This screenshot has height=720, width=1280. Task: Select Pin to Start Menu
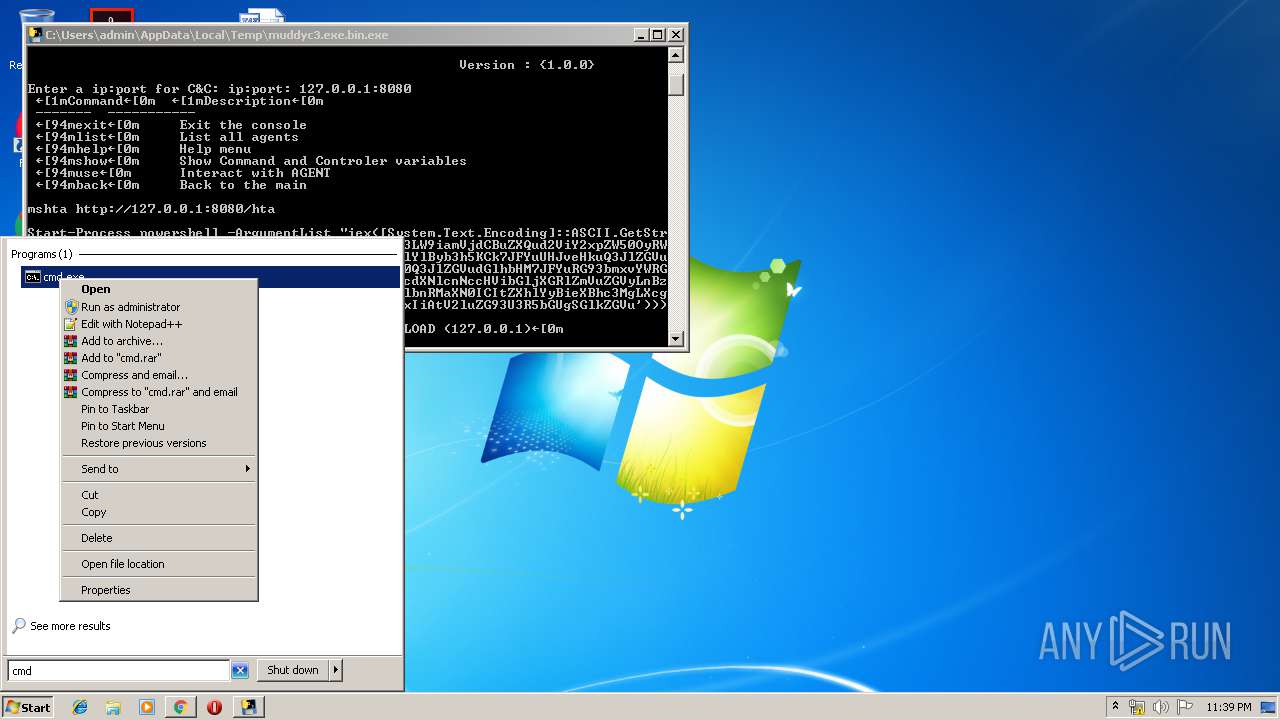(x=159, y=426)
